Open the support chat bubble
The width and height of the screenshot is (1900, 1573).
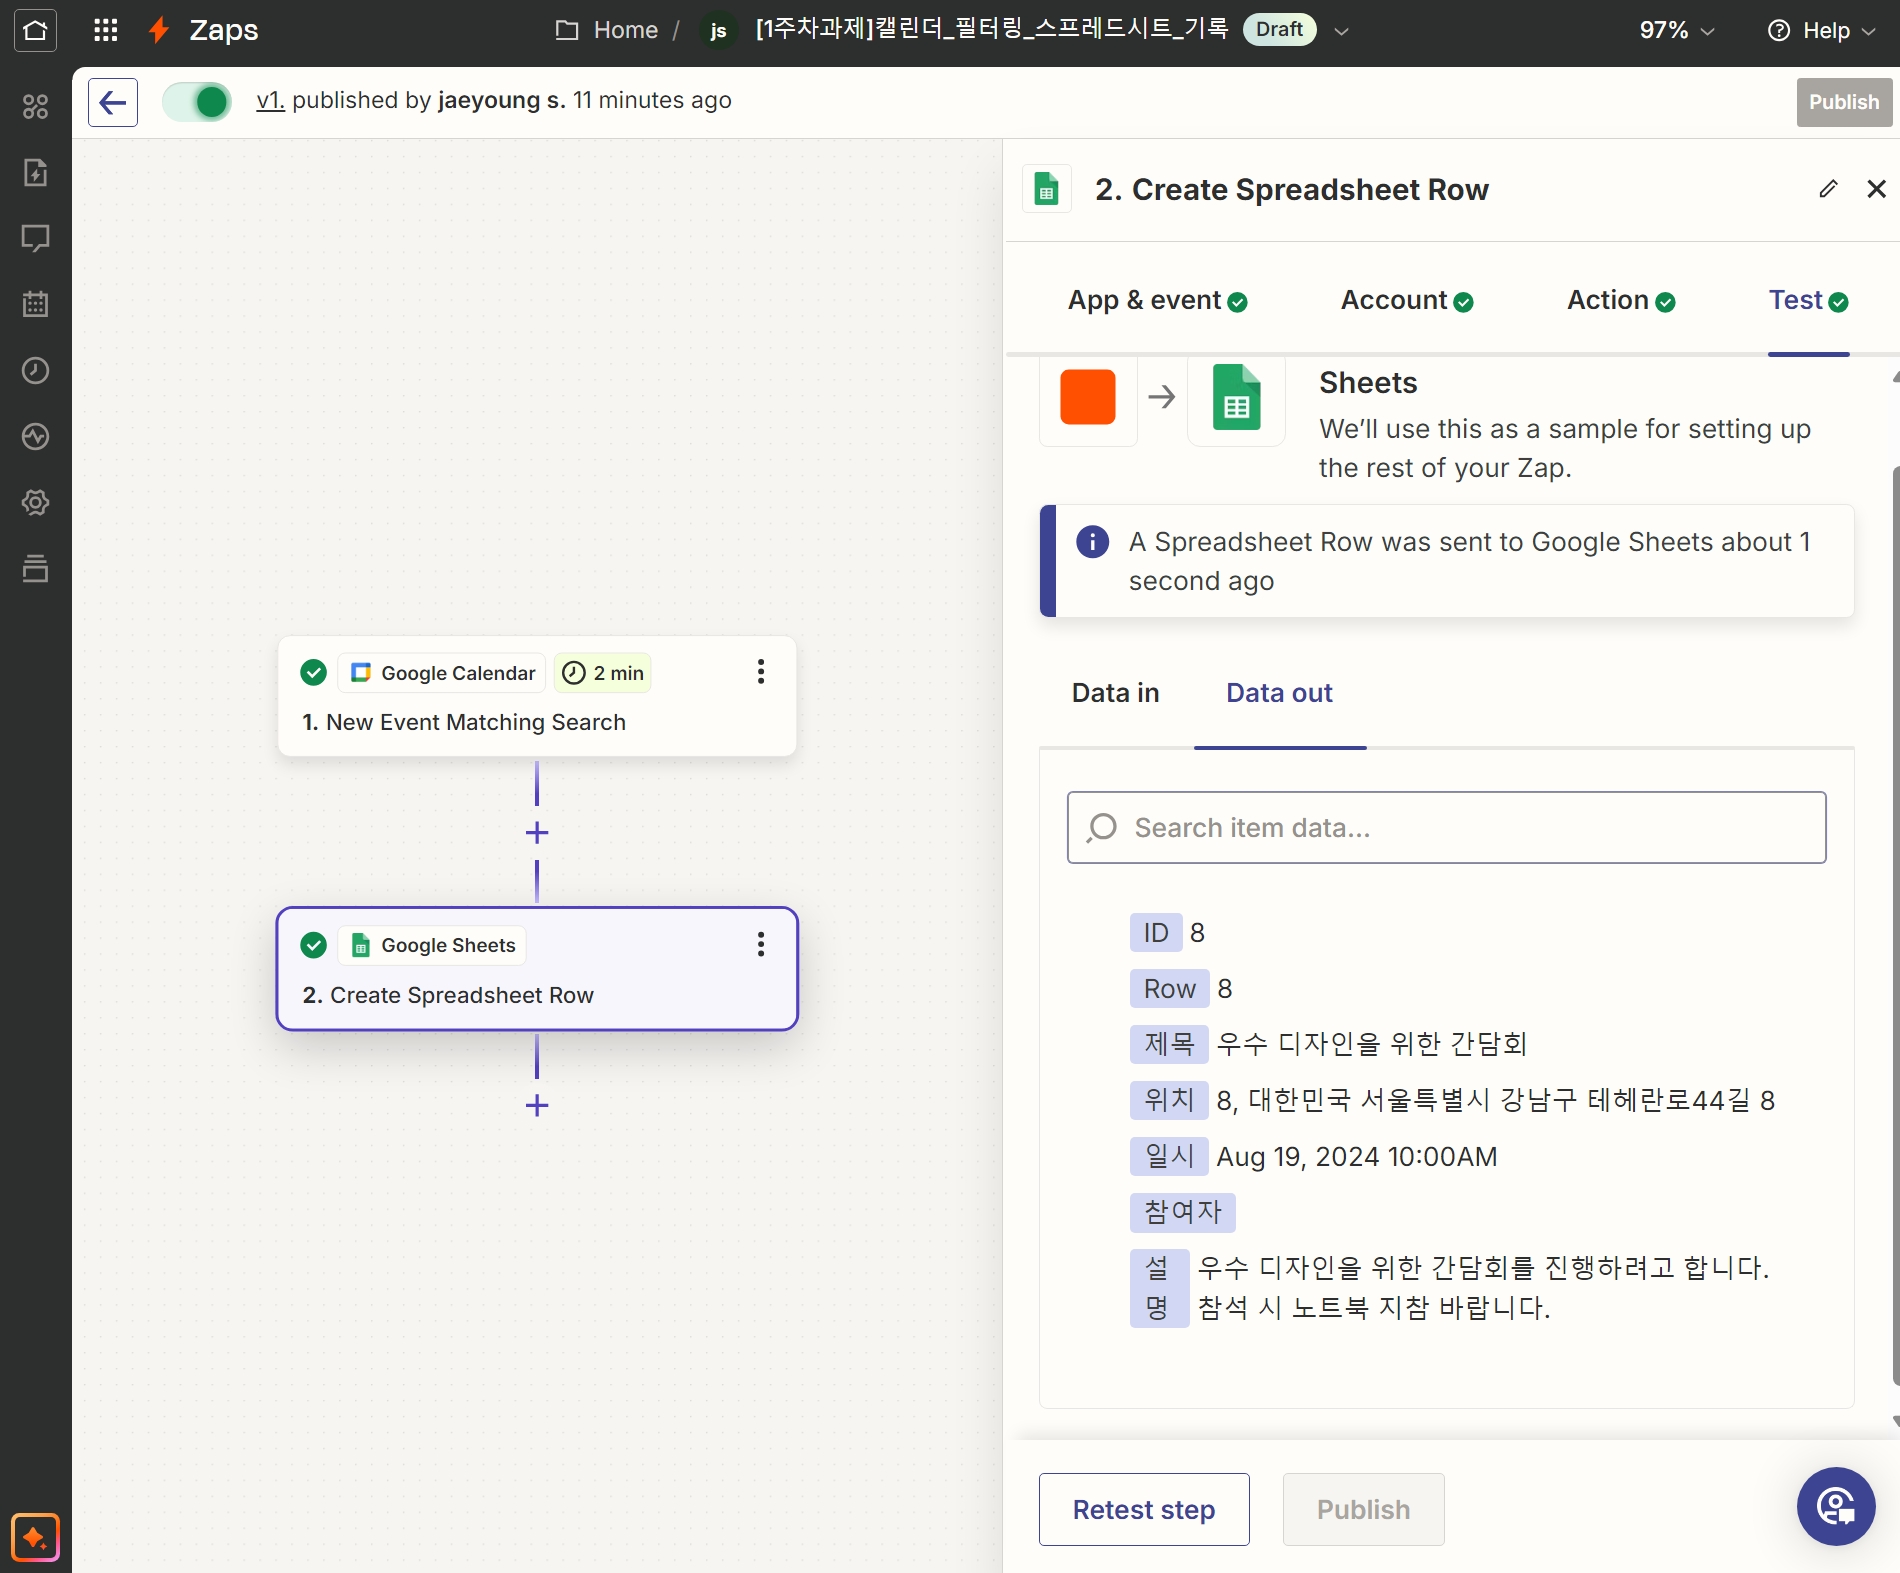tap(1836, 1506)
